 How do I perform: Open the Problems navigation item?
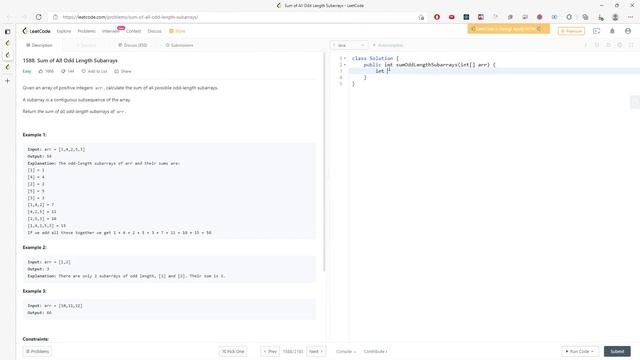(87, 31)
